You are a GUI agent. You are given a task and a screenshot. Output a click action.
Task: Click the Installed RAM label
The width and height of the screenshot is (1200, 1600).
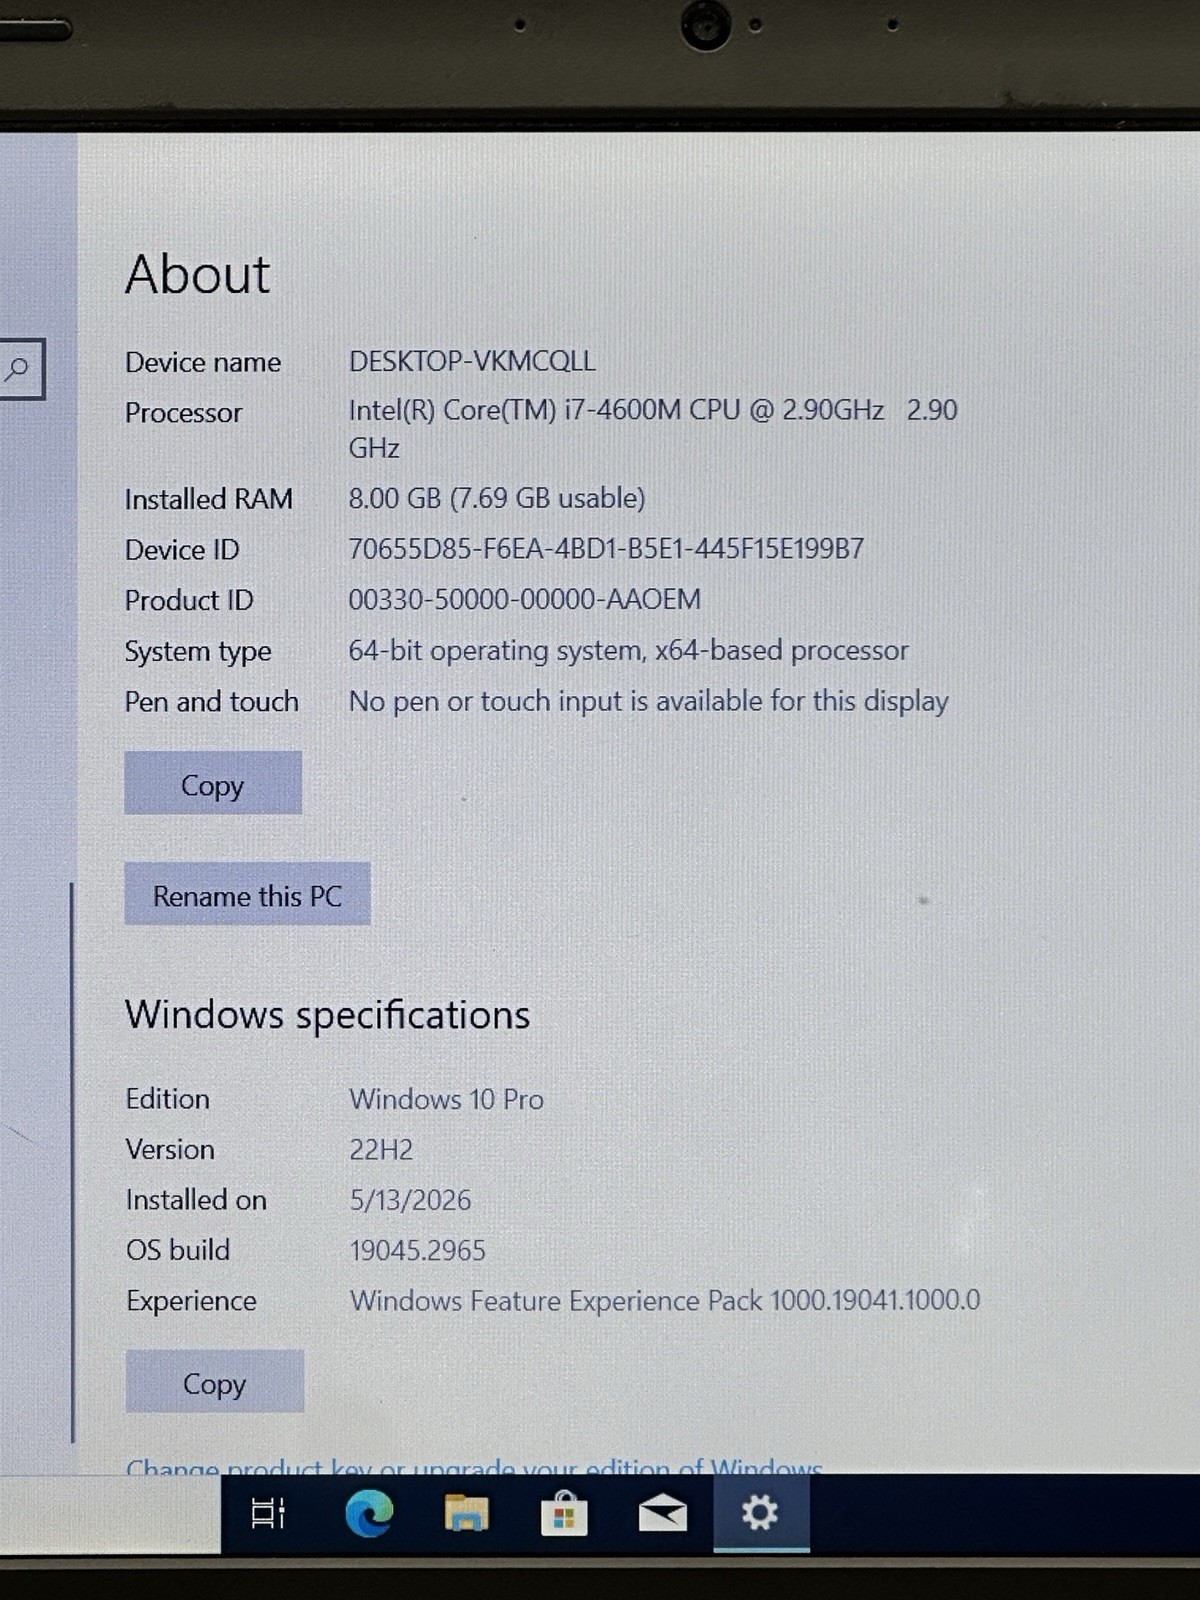pyautogui.click(x=209, y=498)
